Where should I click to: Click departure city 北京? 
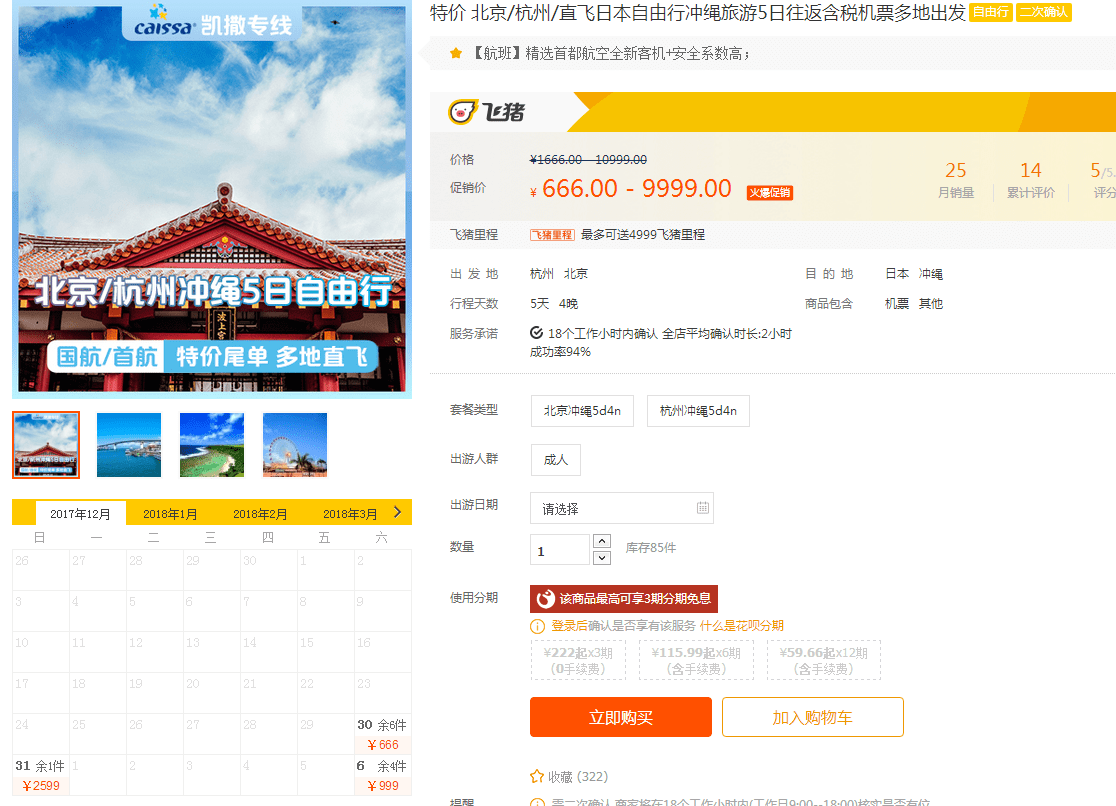tap(576, 273)
